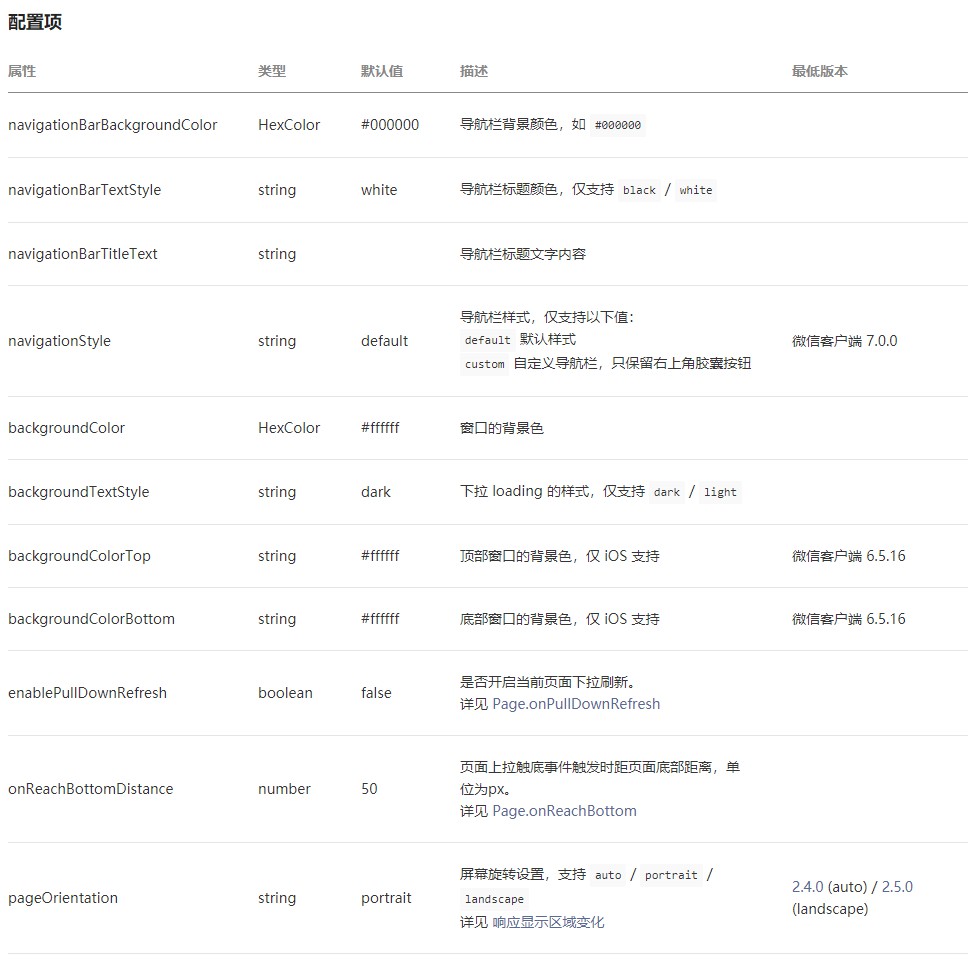
Task: Click the 属性 column header
Action: coord(22,71)
